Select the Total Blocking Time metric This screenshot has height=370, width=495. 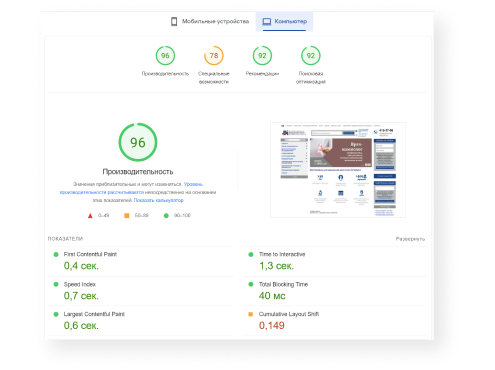335,291
